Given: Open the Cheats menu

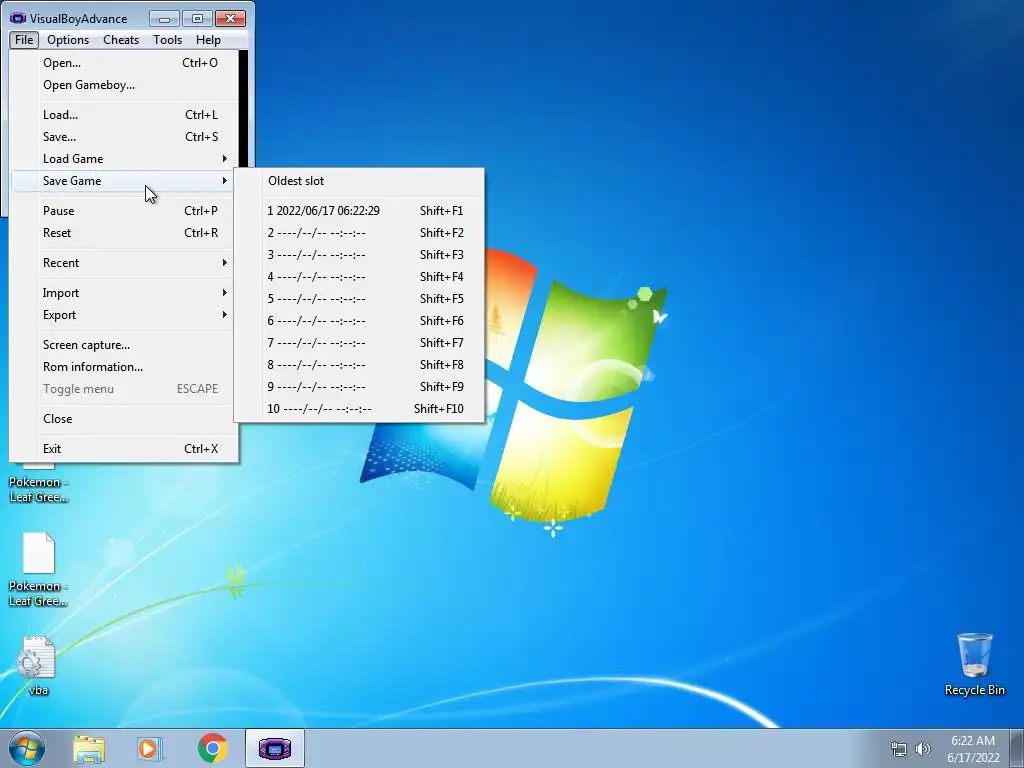Looking at the screenshot, I should tap(121, 40).
